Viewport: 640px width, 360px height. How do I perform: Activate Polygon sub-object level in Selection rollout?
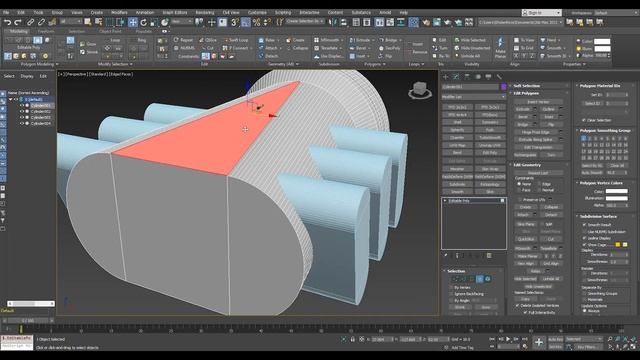click(x=480, y=279)
